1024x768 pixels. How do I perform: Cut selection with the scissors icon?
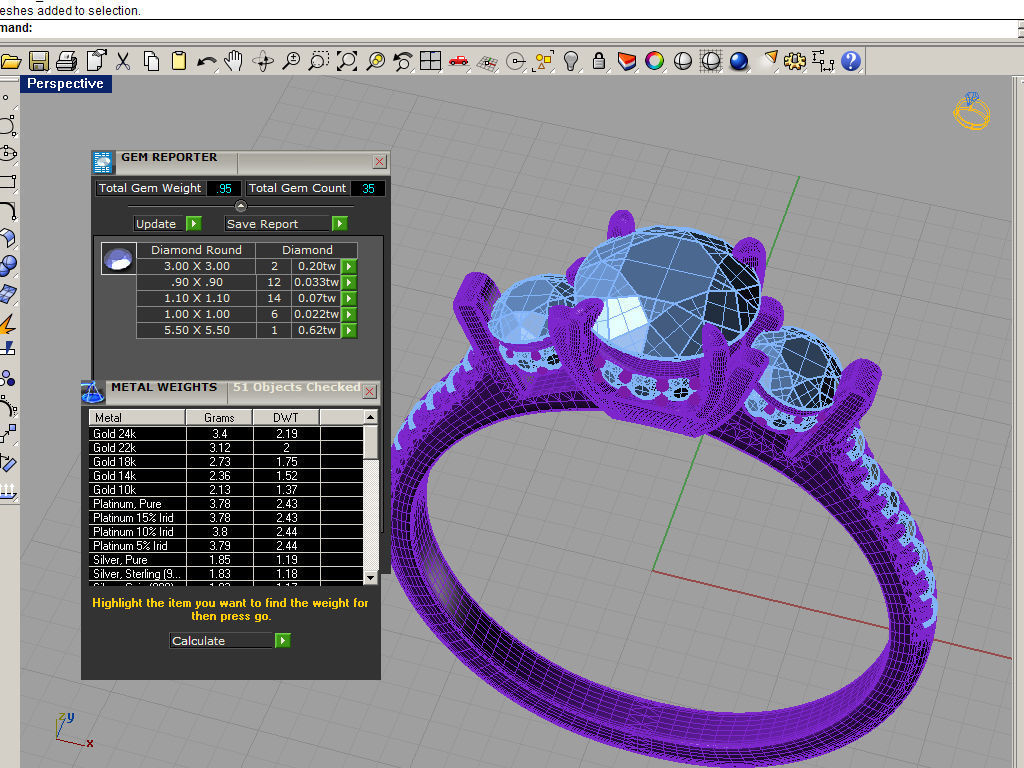(123, 61)
